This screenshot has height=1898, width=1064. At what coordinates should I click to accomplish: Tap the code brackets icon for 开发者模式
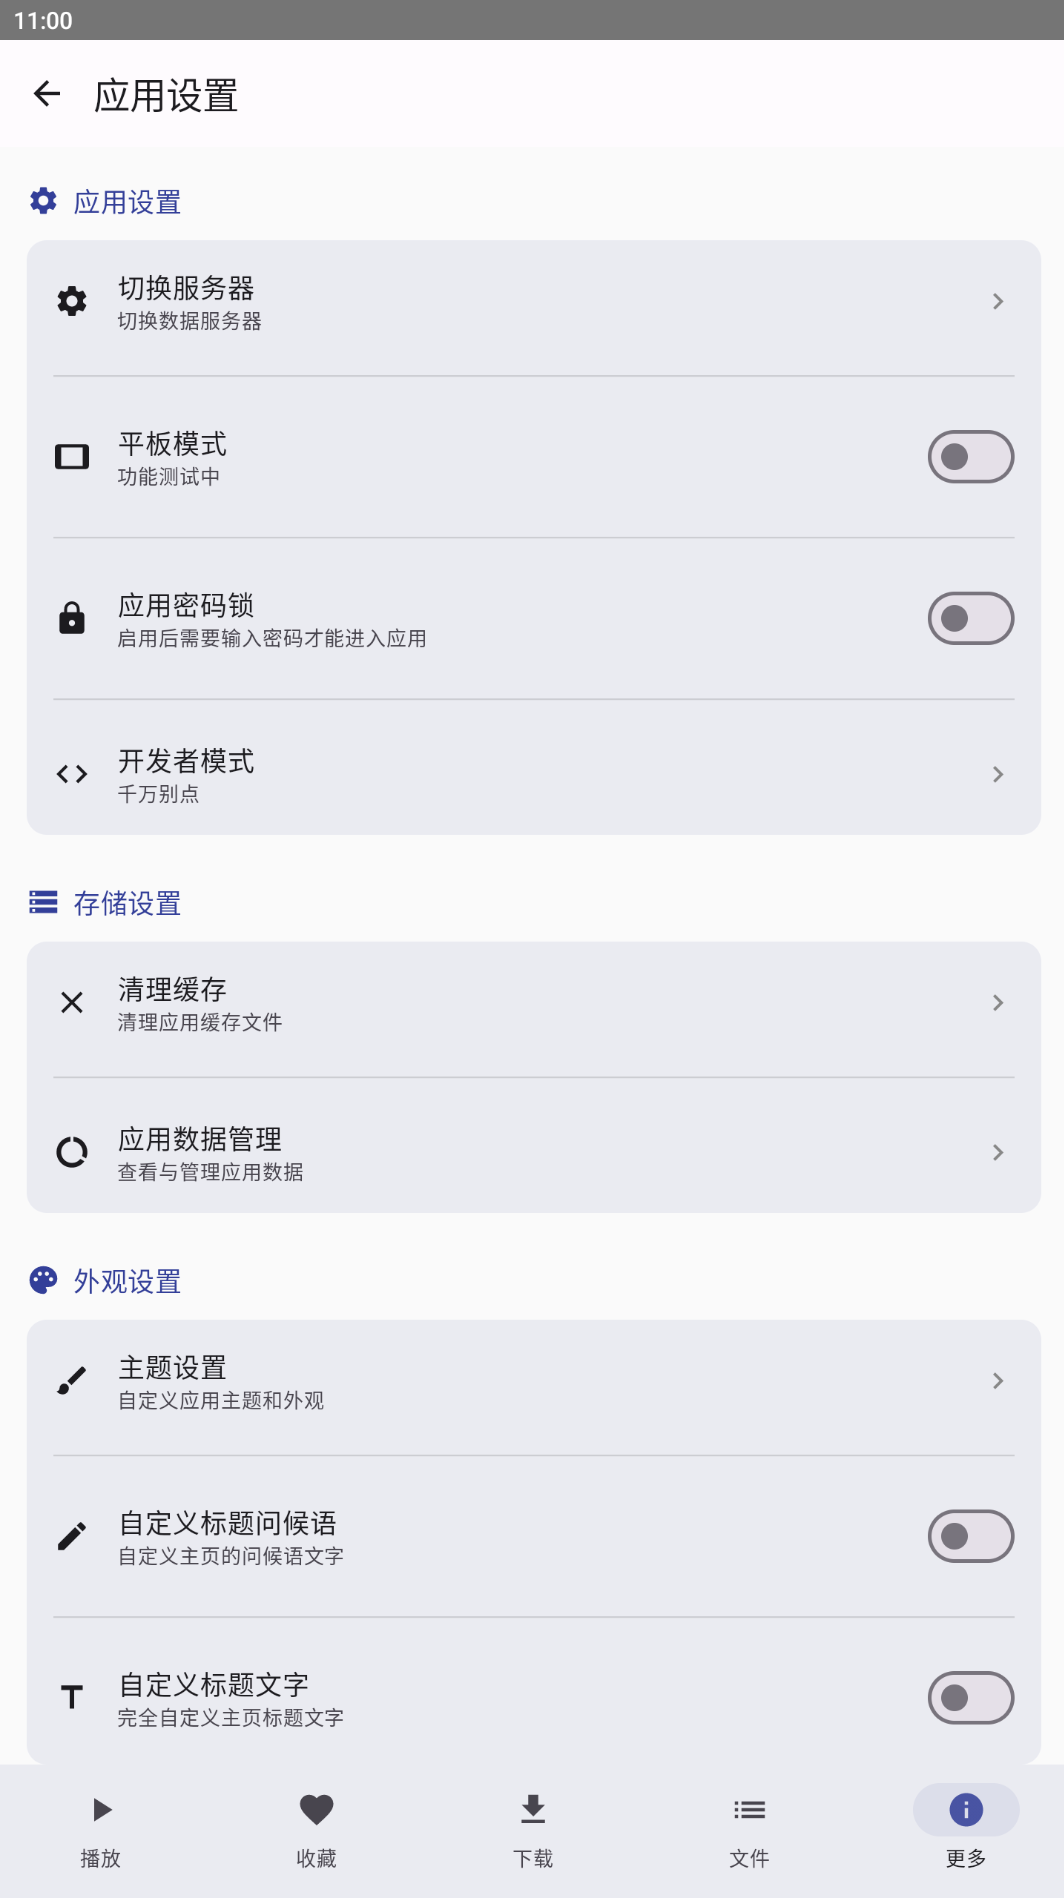tap(72, 774)
